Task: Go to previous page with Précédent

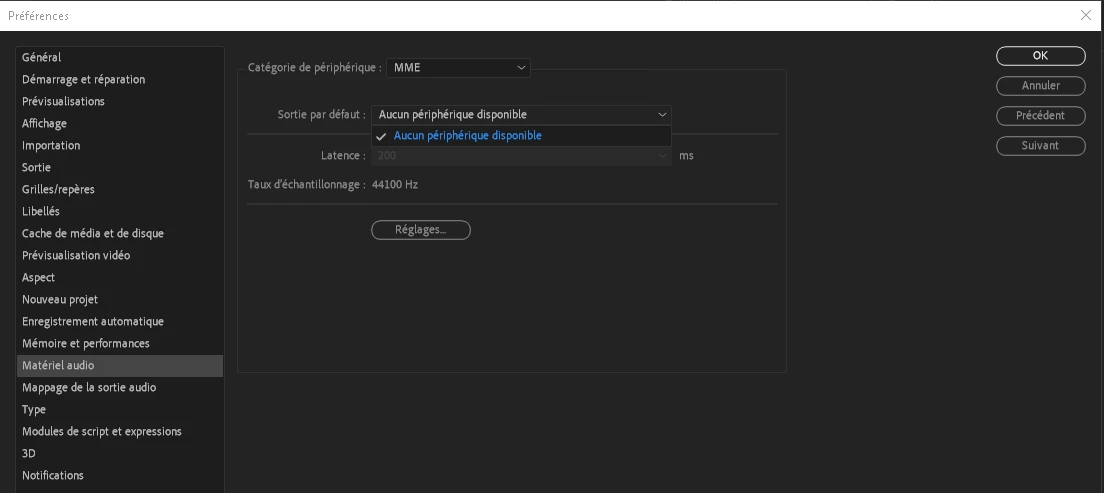Action: pos(1041,116)
